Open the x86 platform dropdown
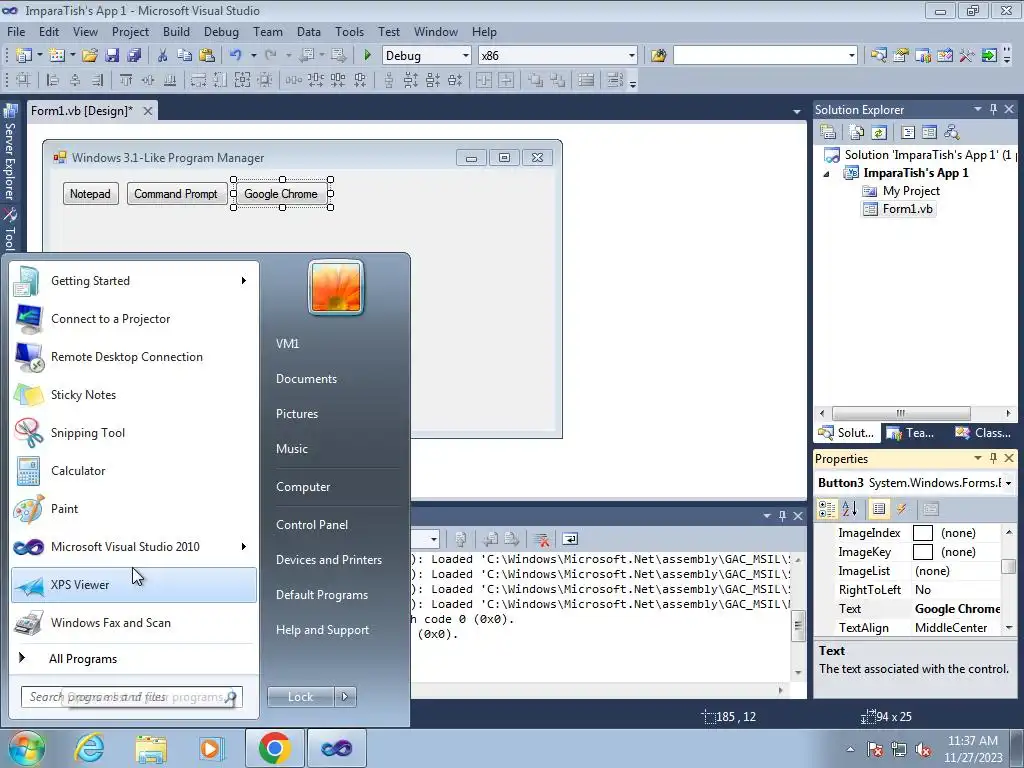This screenshot has width=1024, height=768. (632, 56)
